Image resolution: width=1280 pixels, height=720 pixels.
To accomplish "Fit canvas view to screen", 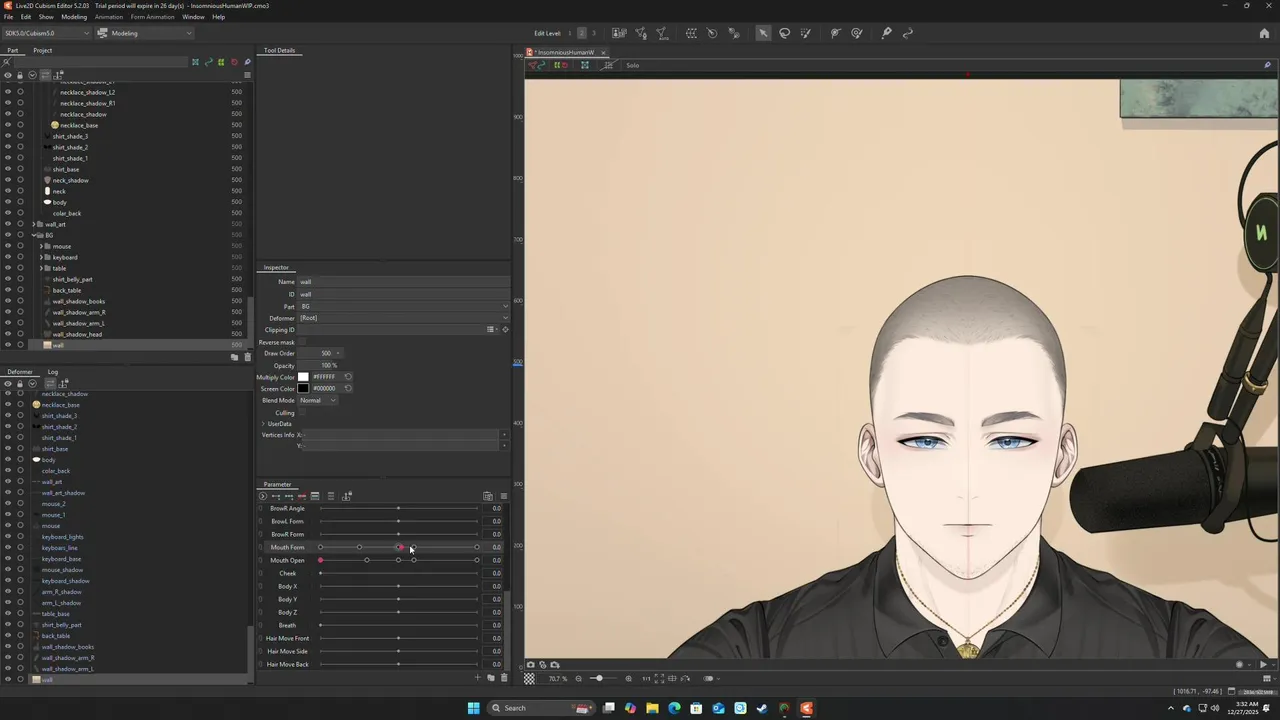I will click(x=659, y=678).
